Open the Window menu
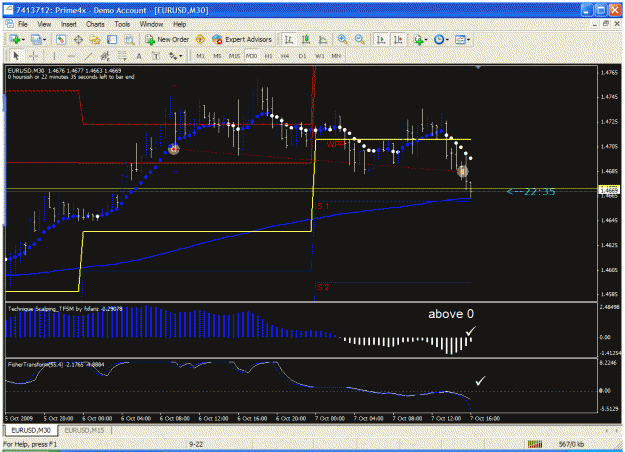Screen dimensions: 625x452 point(151,24)
